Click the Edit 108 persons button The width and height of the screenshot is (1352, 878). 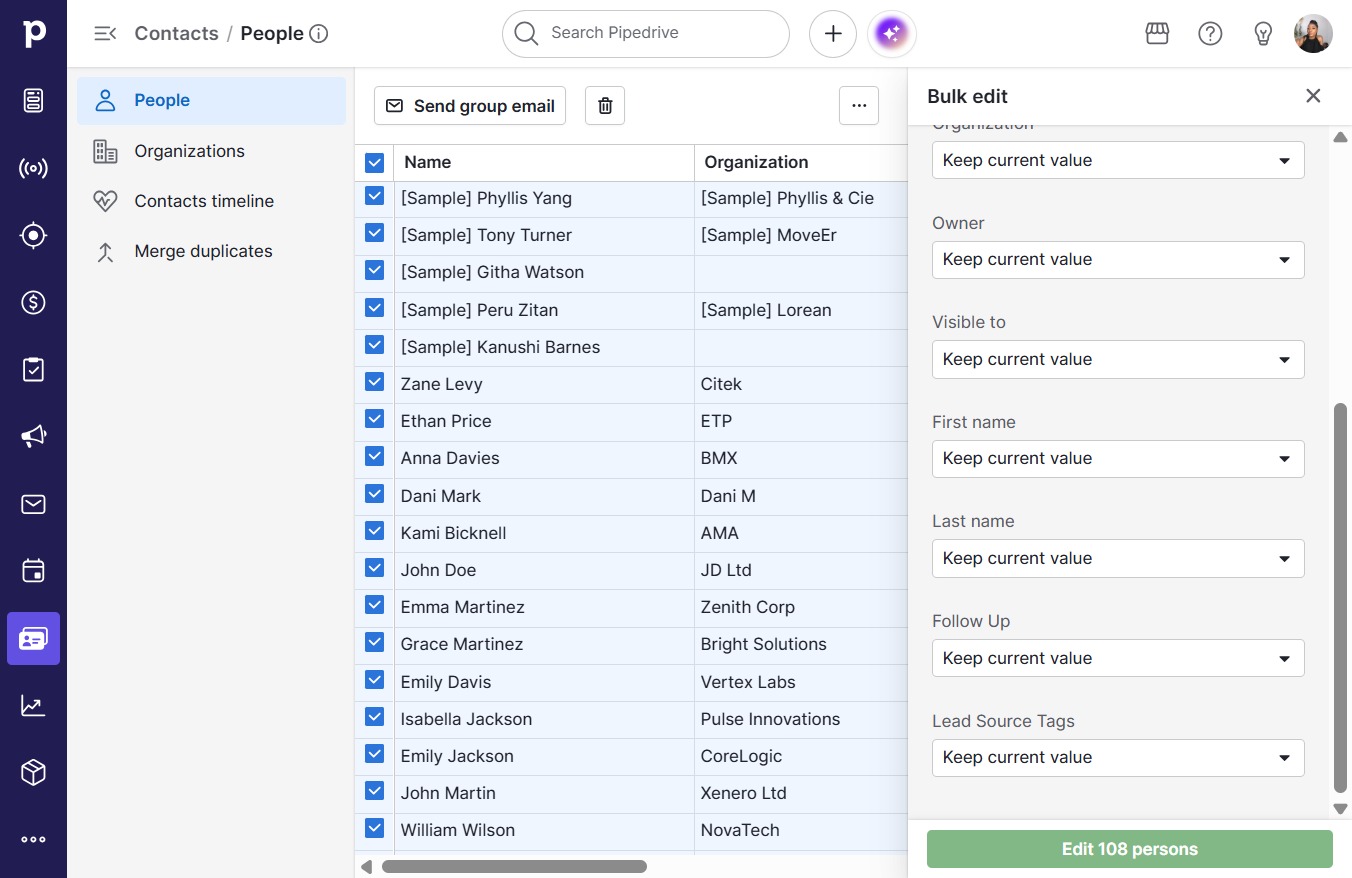[x=1130, y=849]
